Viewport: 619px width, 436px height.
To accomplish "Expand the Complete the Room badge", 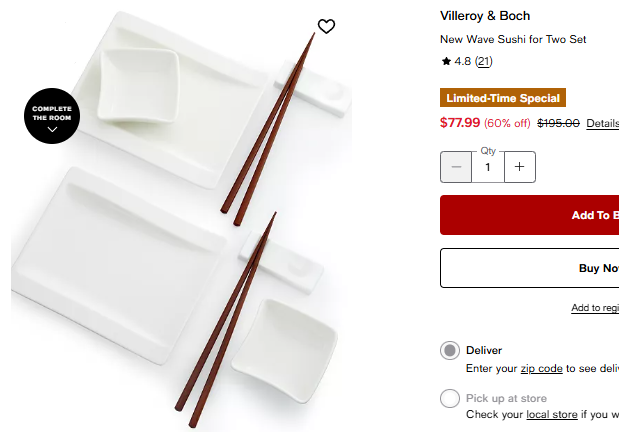I will (52, 116).
